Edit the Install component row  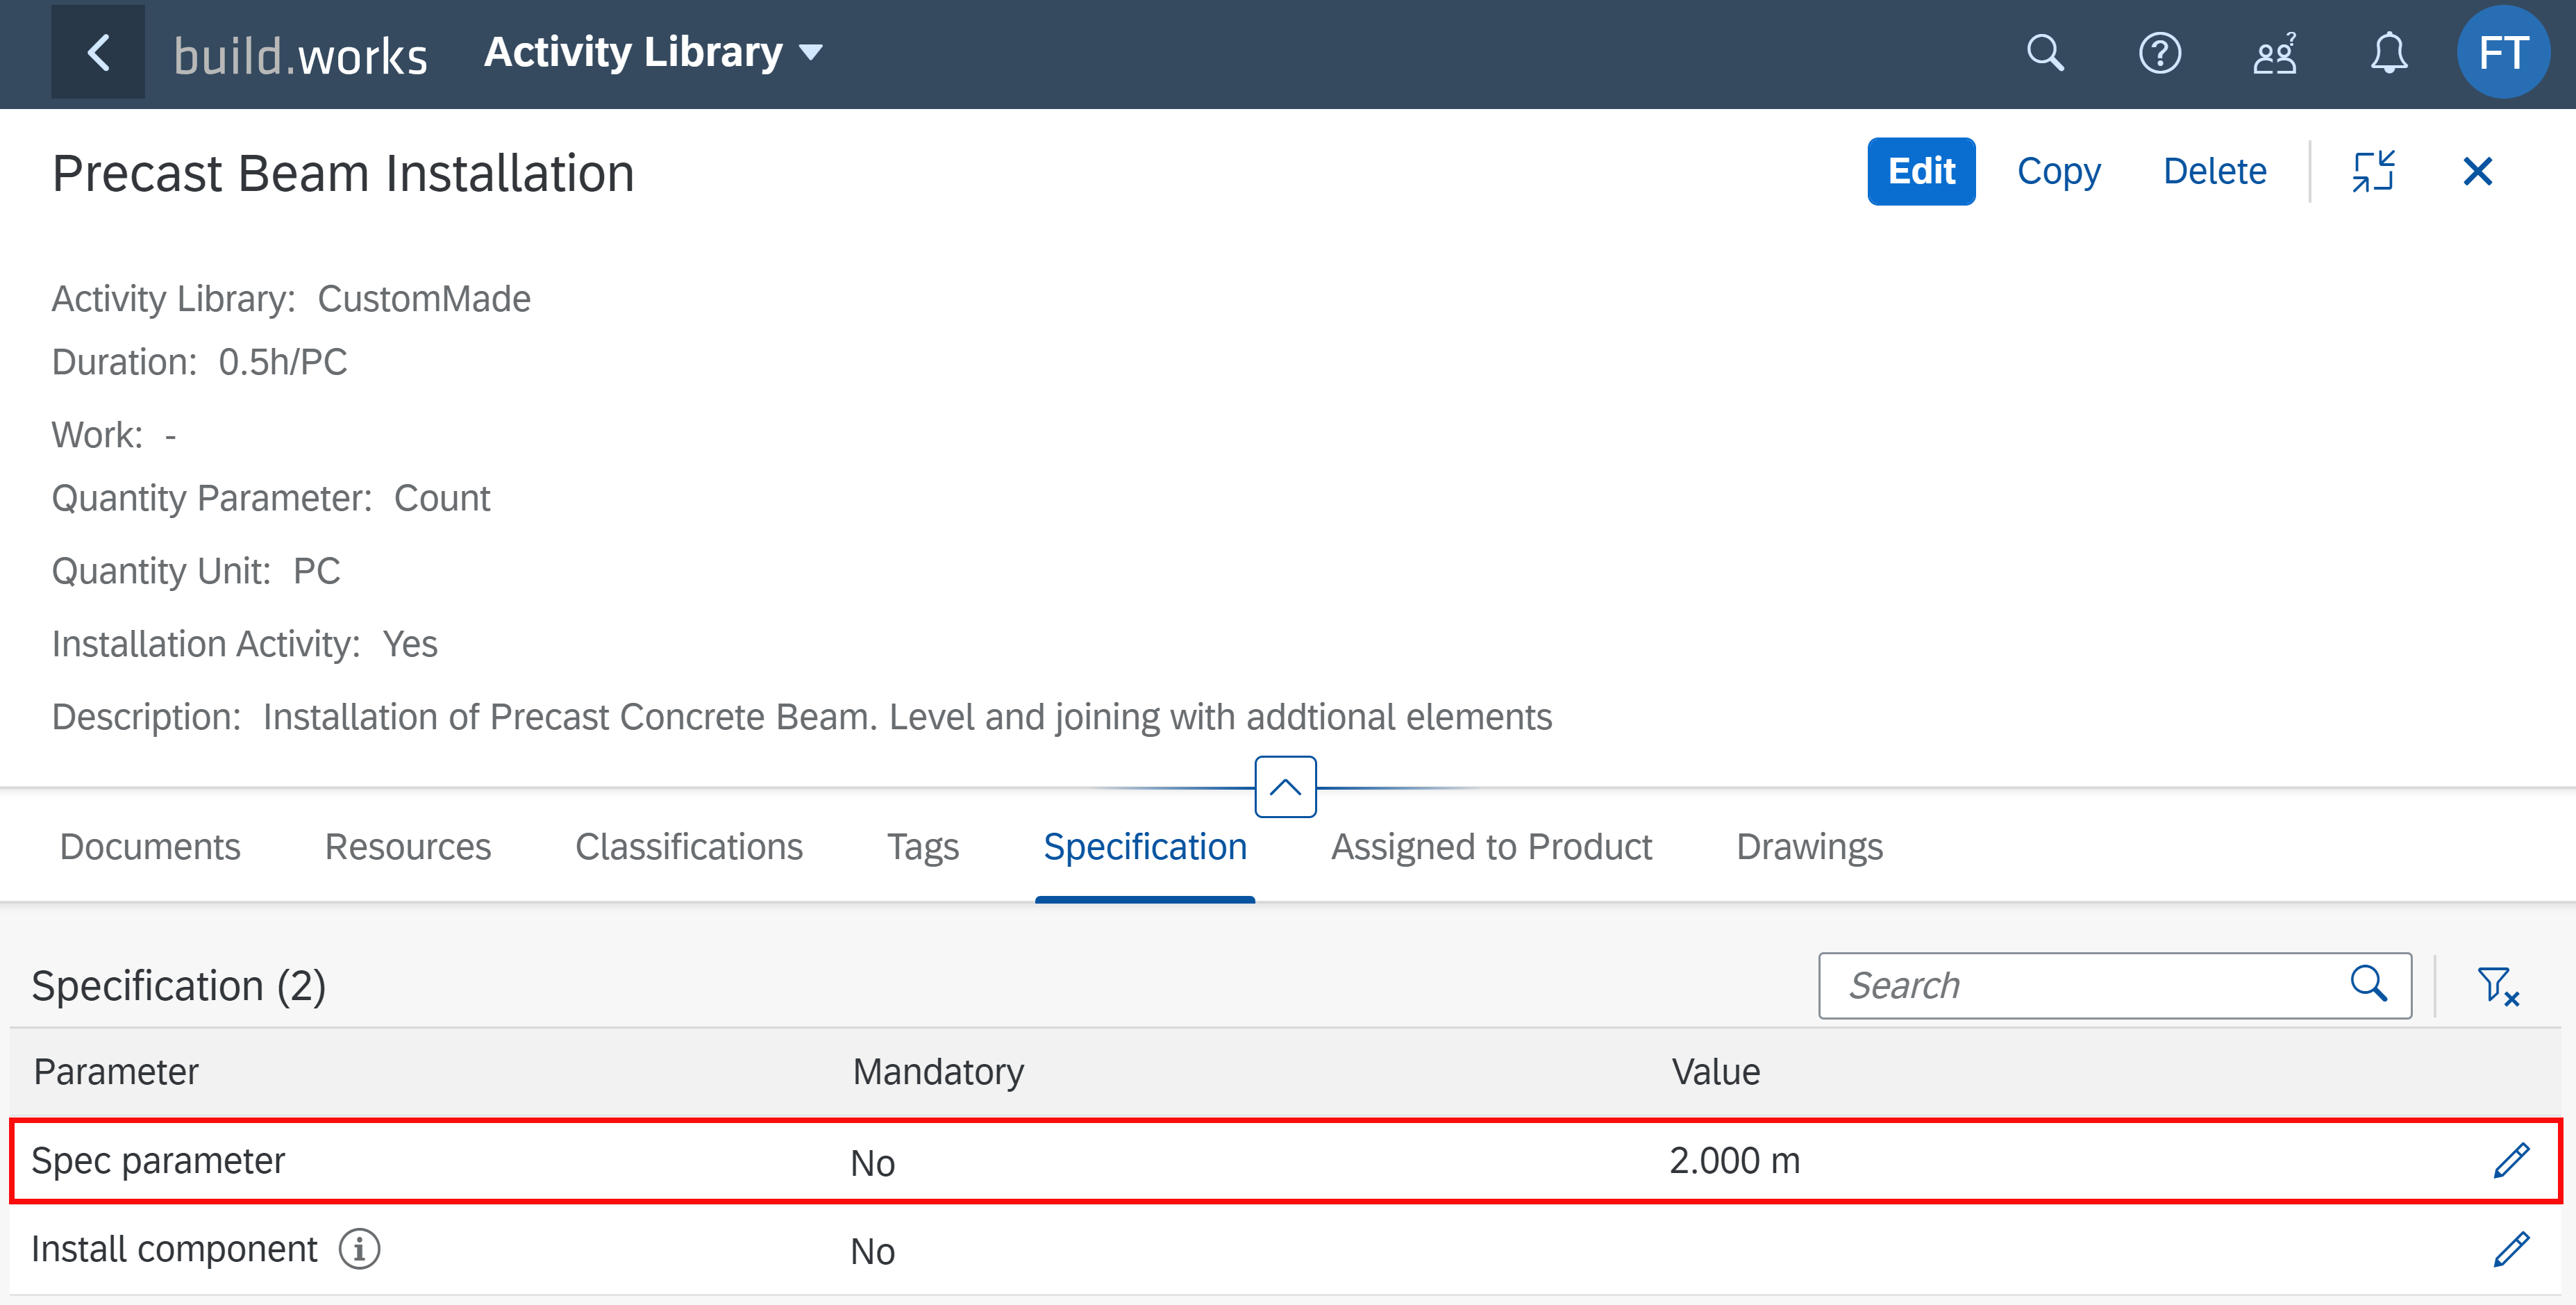(2511, 1250)
